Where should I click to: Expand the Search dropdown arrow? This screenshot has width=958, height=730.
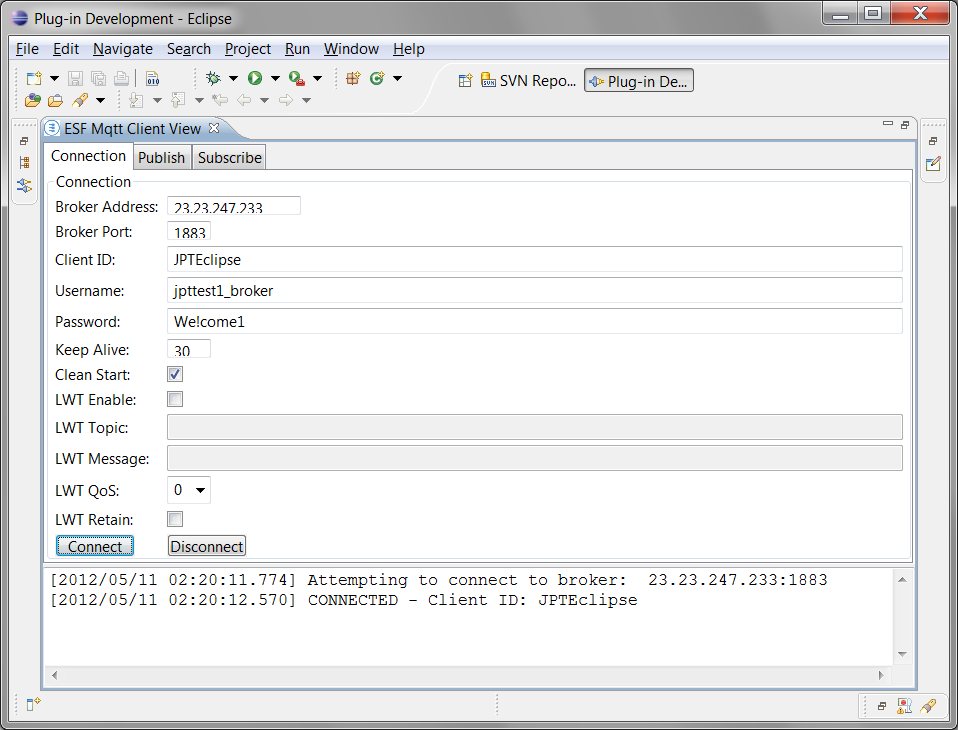[x=100, y=100]
